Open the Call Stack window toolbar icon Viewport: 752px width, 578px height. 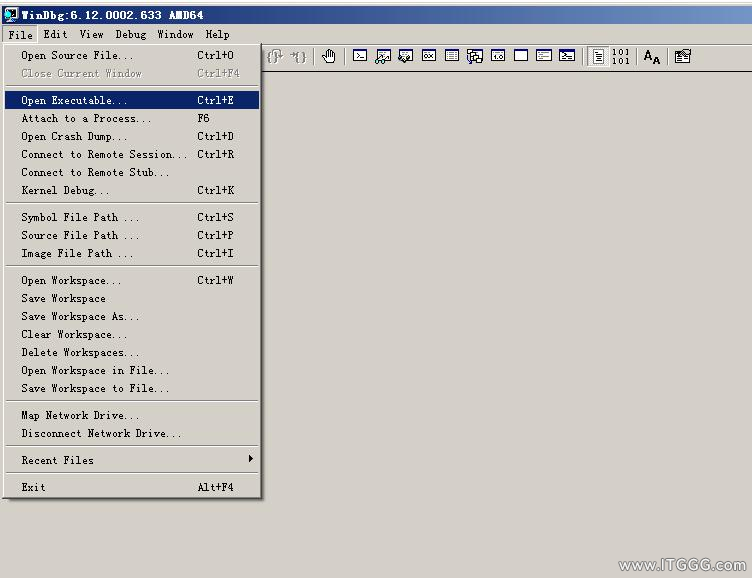475,56
